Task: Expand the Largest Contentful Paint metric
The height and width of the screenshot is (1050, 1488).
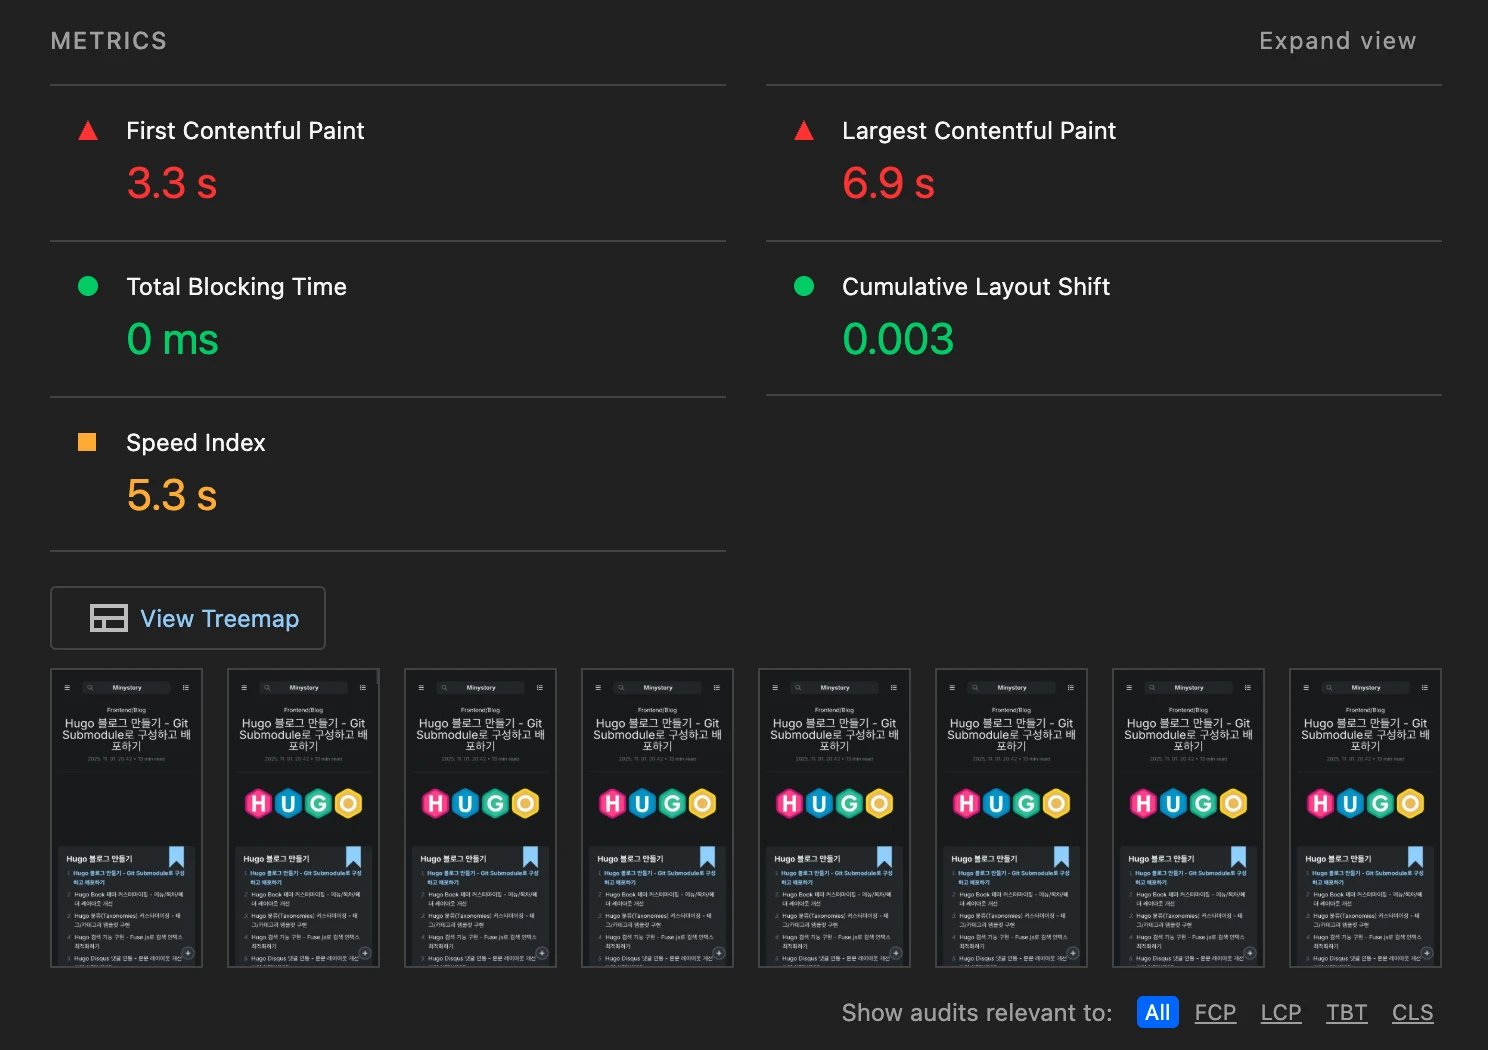Action: [x=1104, y=163]
